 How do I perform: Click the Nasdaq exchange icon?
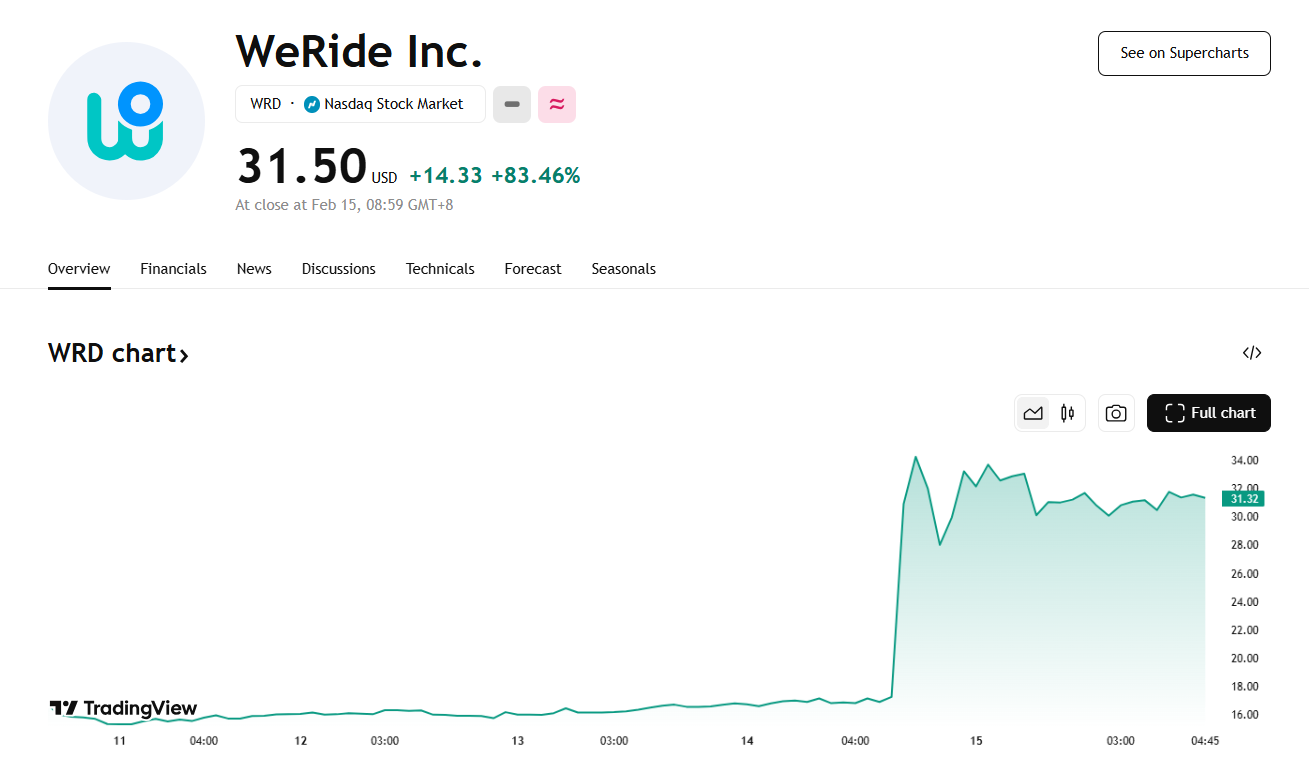(x=312, y=104)
